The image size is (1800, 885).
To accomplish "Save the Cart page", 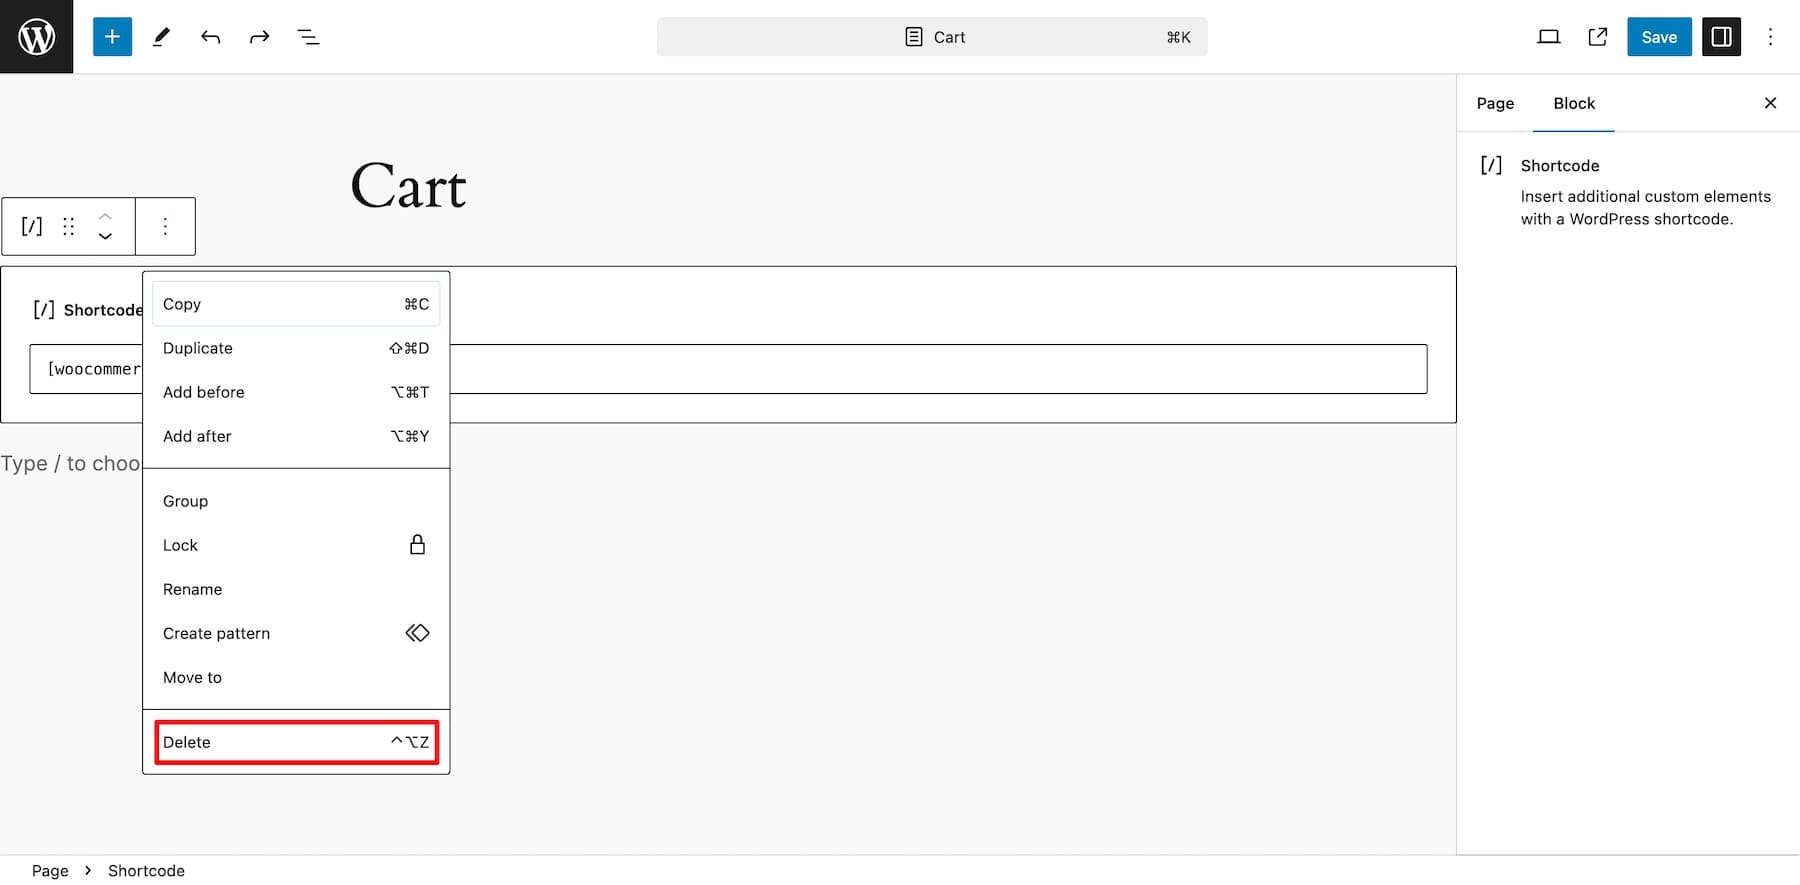I will [1659, 36].
